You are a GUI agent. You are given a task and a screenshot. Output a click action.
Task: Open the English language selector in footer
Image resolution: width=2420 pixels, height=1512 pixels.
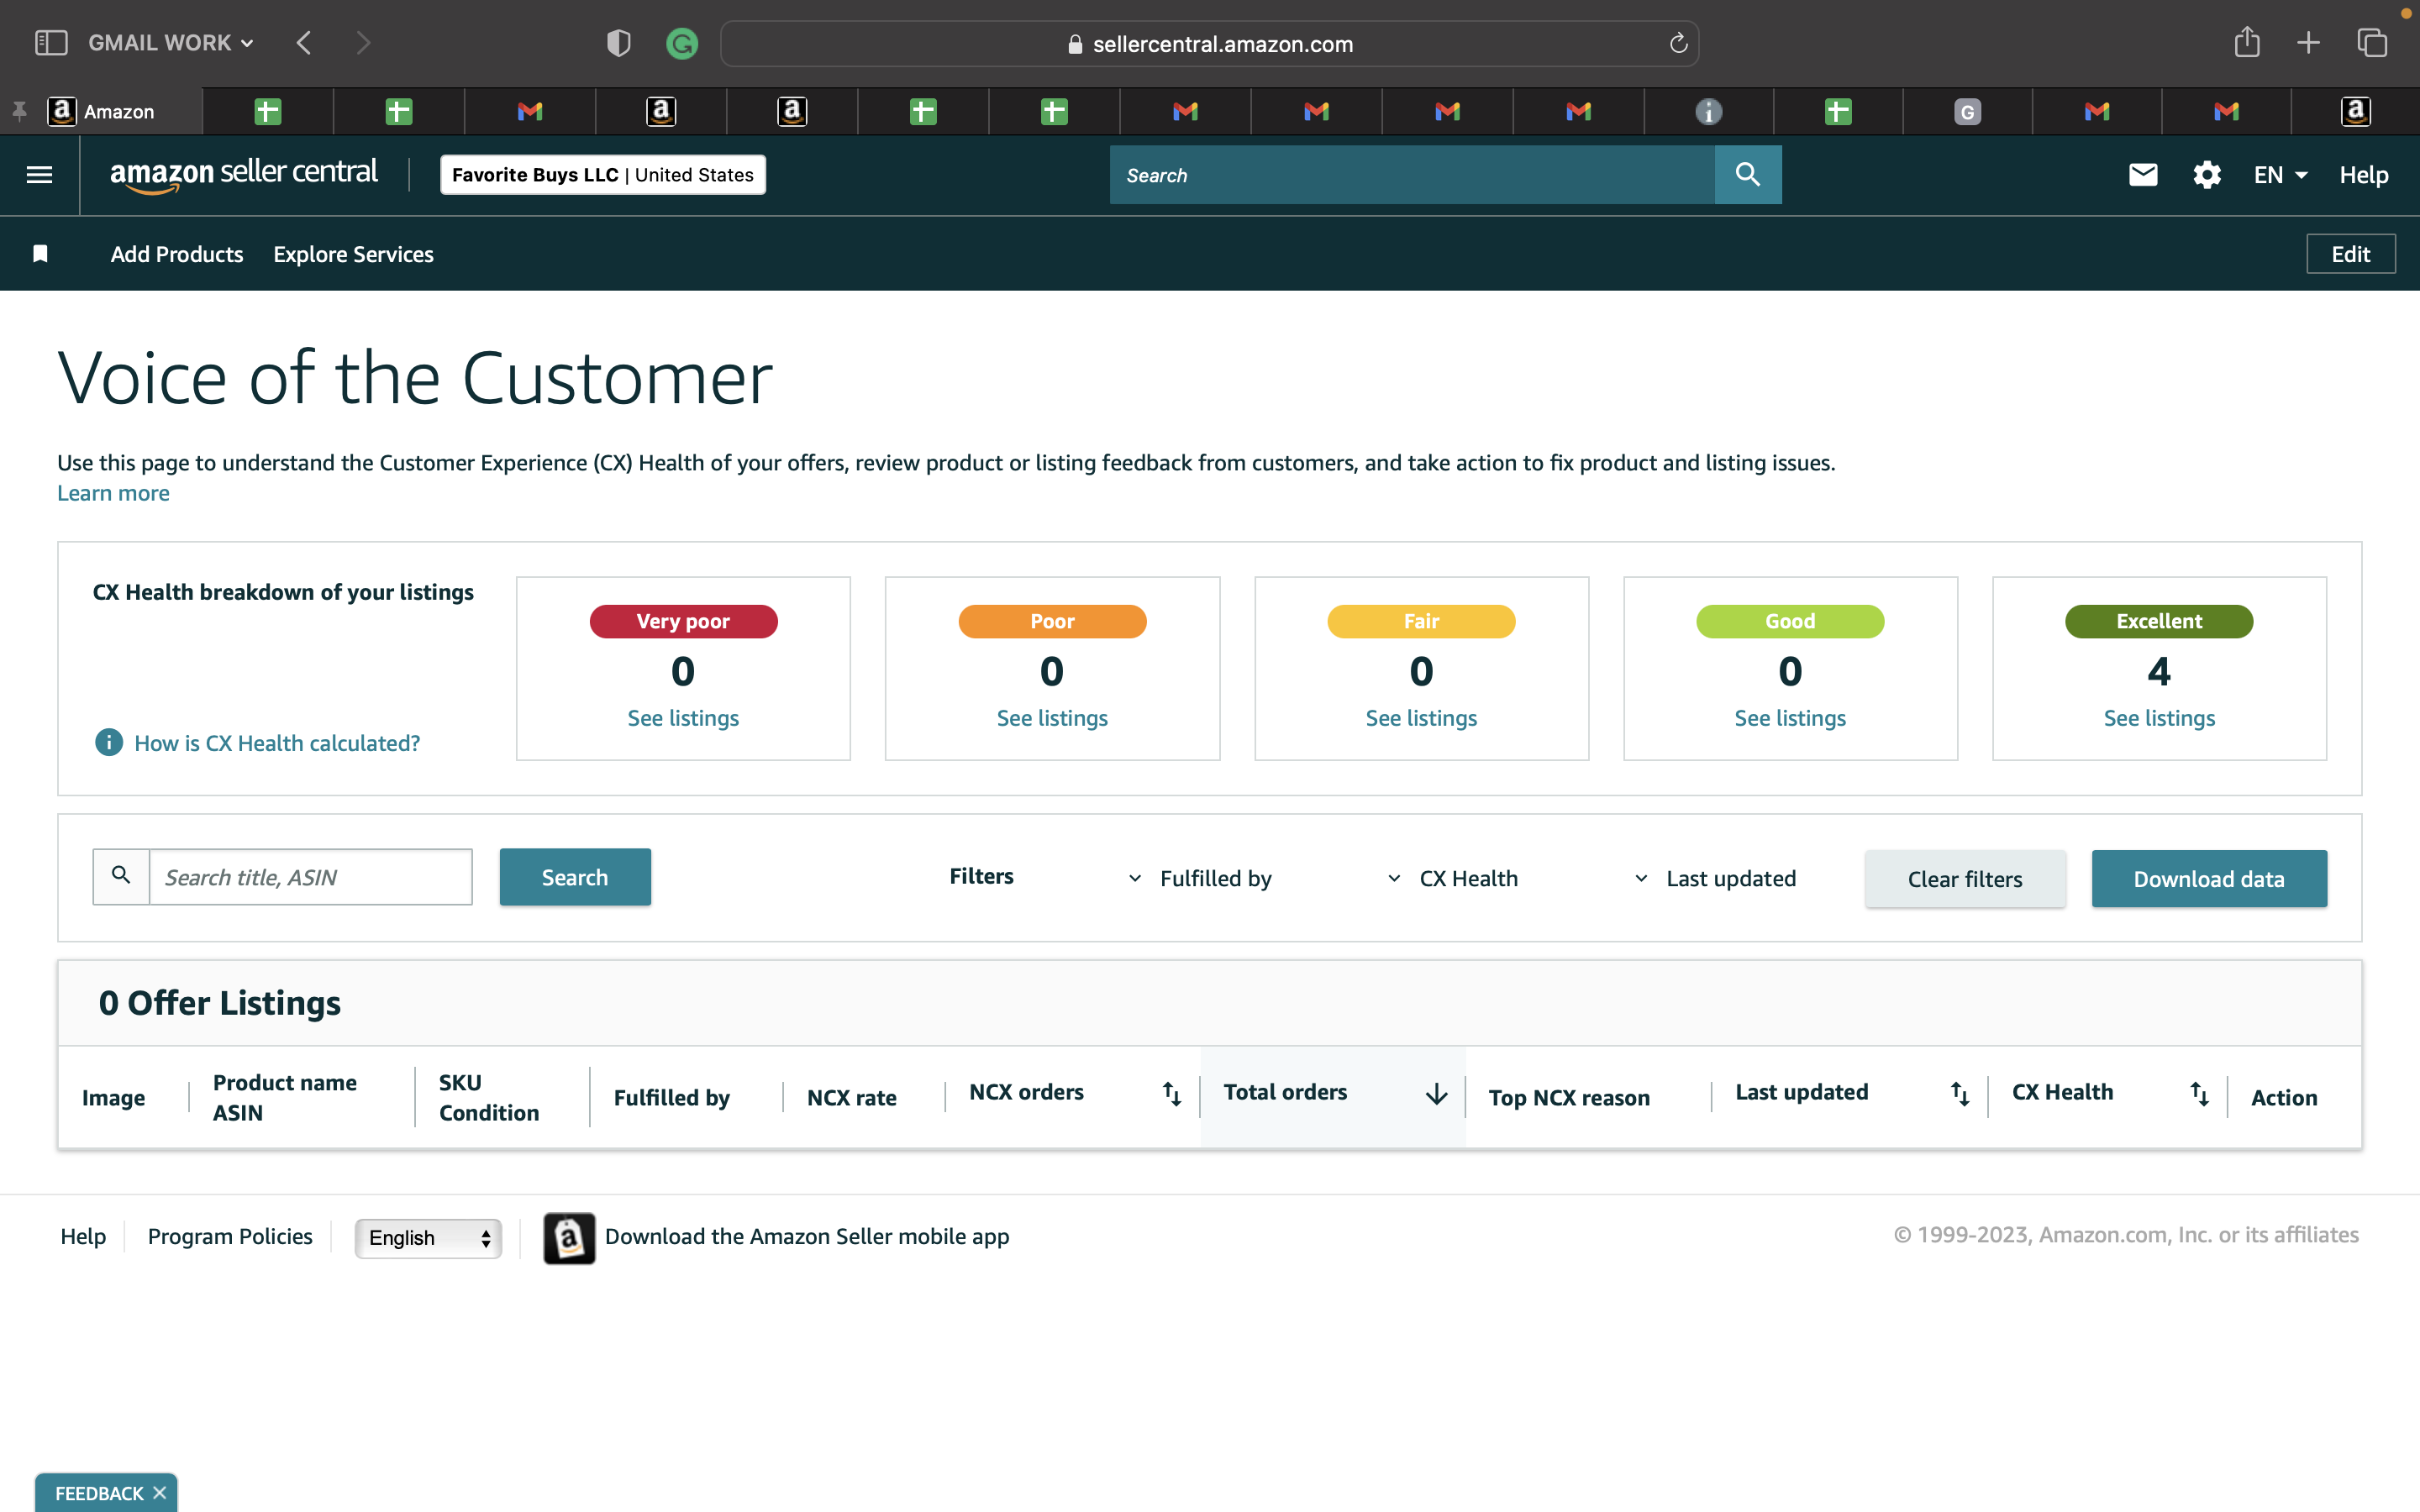pyautogui.click(x=428, y=1238)
